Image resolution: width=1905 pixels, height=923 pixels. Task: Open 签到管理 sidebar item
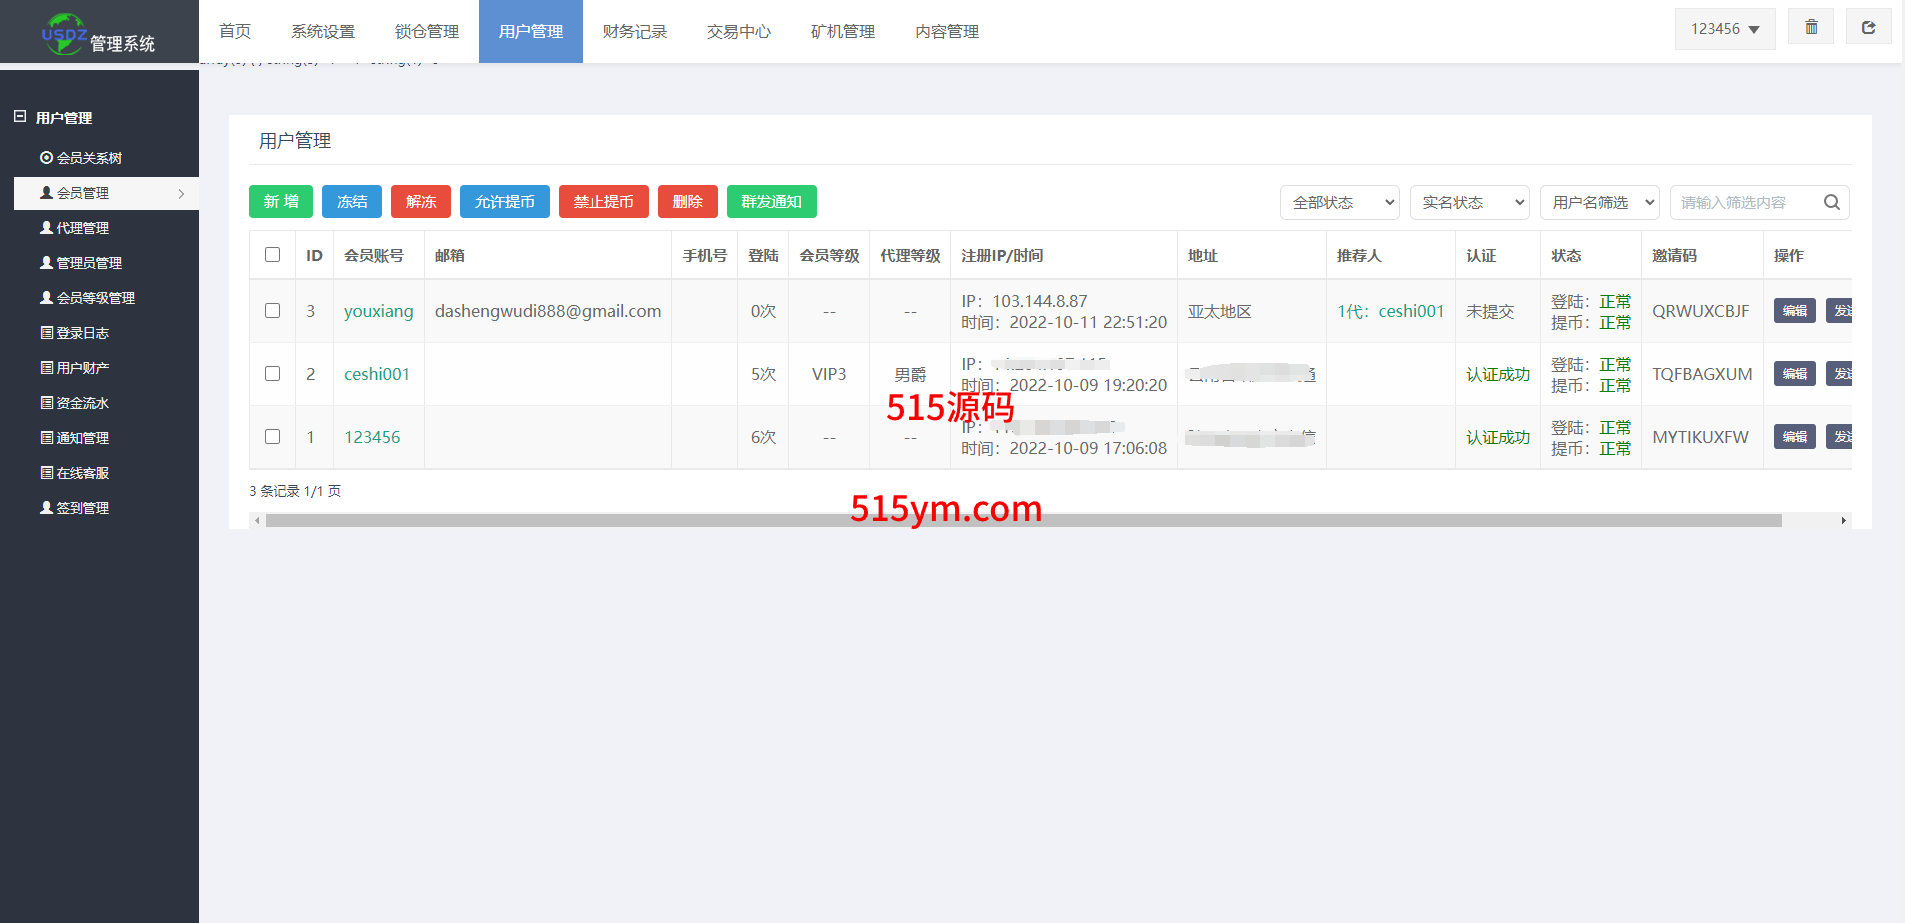(x=82, y=508)
